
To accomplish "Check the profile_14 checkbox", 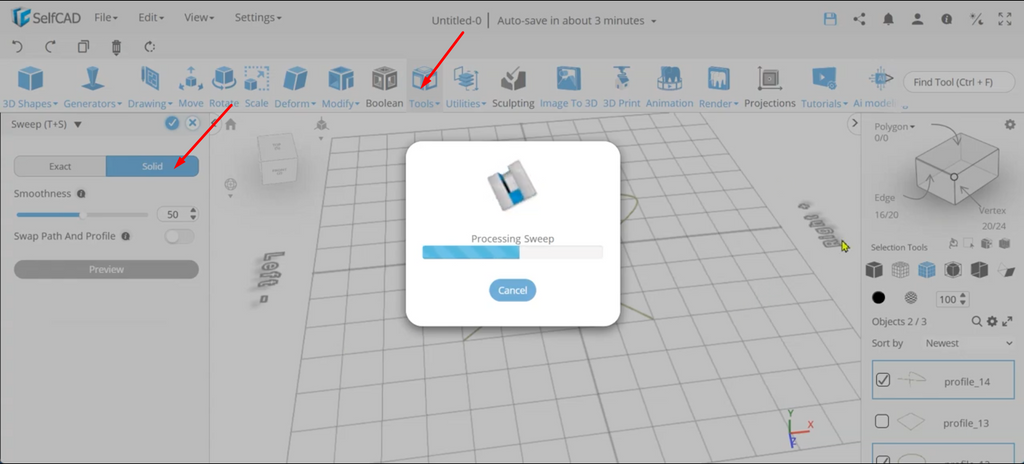I will [x=883, y=380].
